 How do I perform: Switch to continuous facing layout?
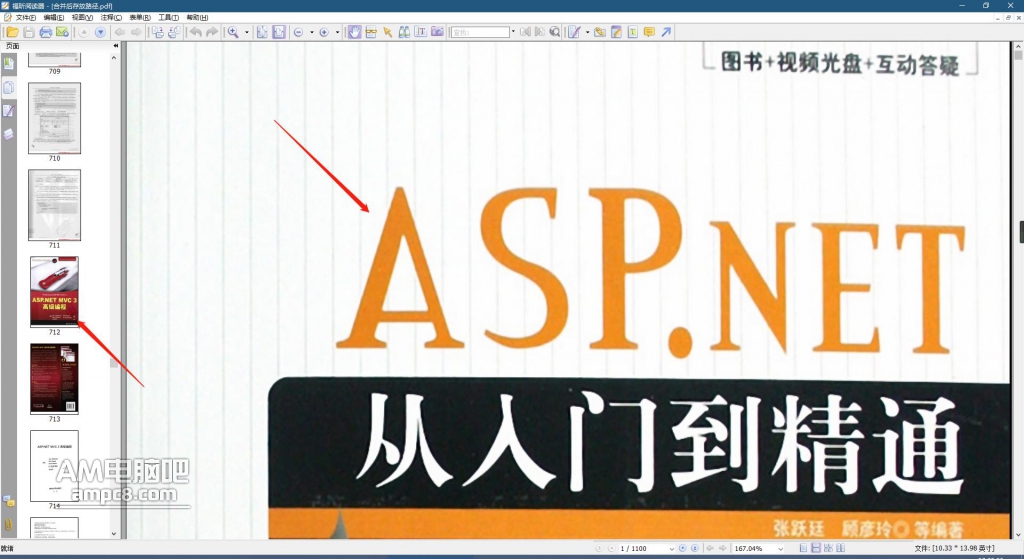click(828, 549)
